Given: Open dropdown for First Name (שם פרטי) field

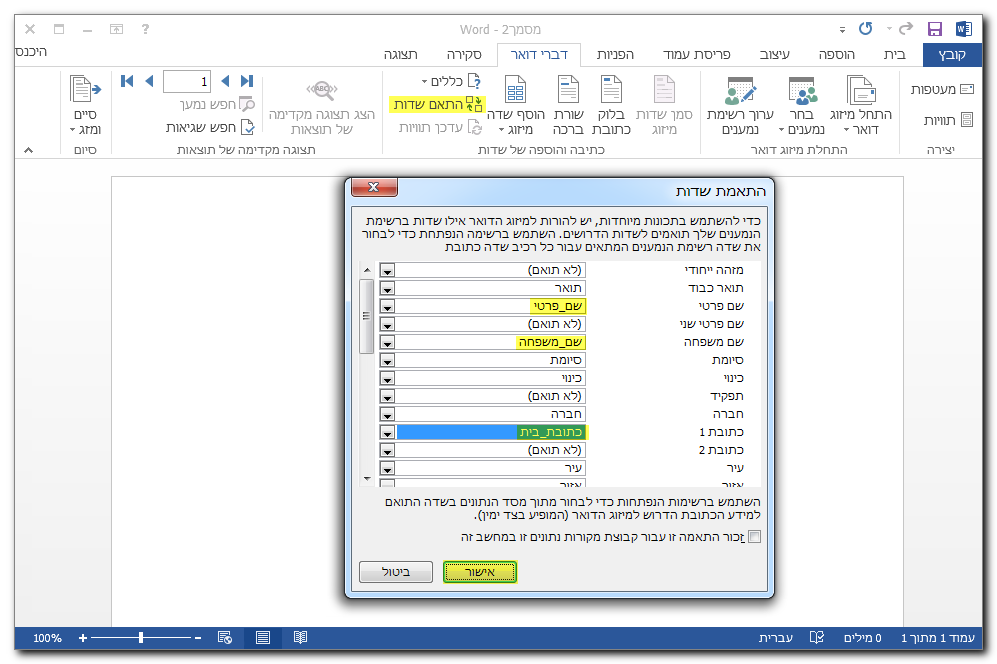Looking at the screenshot, I should click(388, 307).
